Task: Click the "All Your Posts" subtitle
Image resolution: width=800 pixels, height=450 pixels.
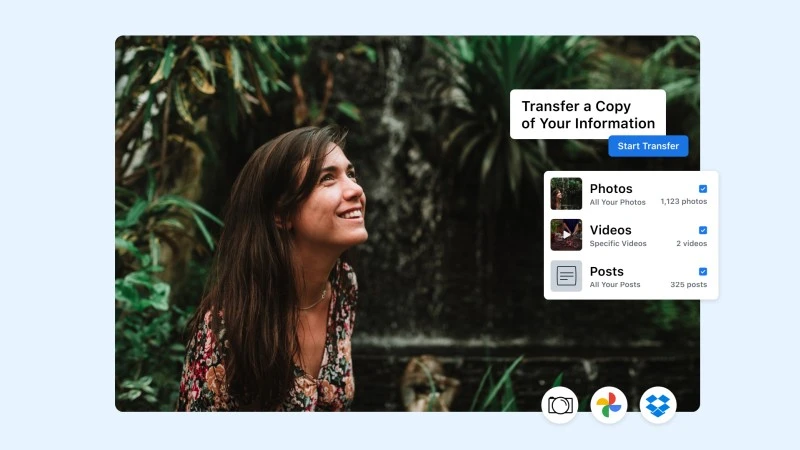Action: coord(615,285)
